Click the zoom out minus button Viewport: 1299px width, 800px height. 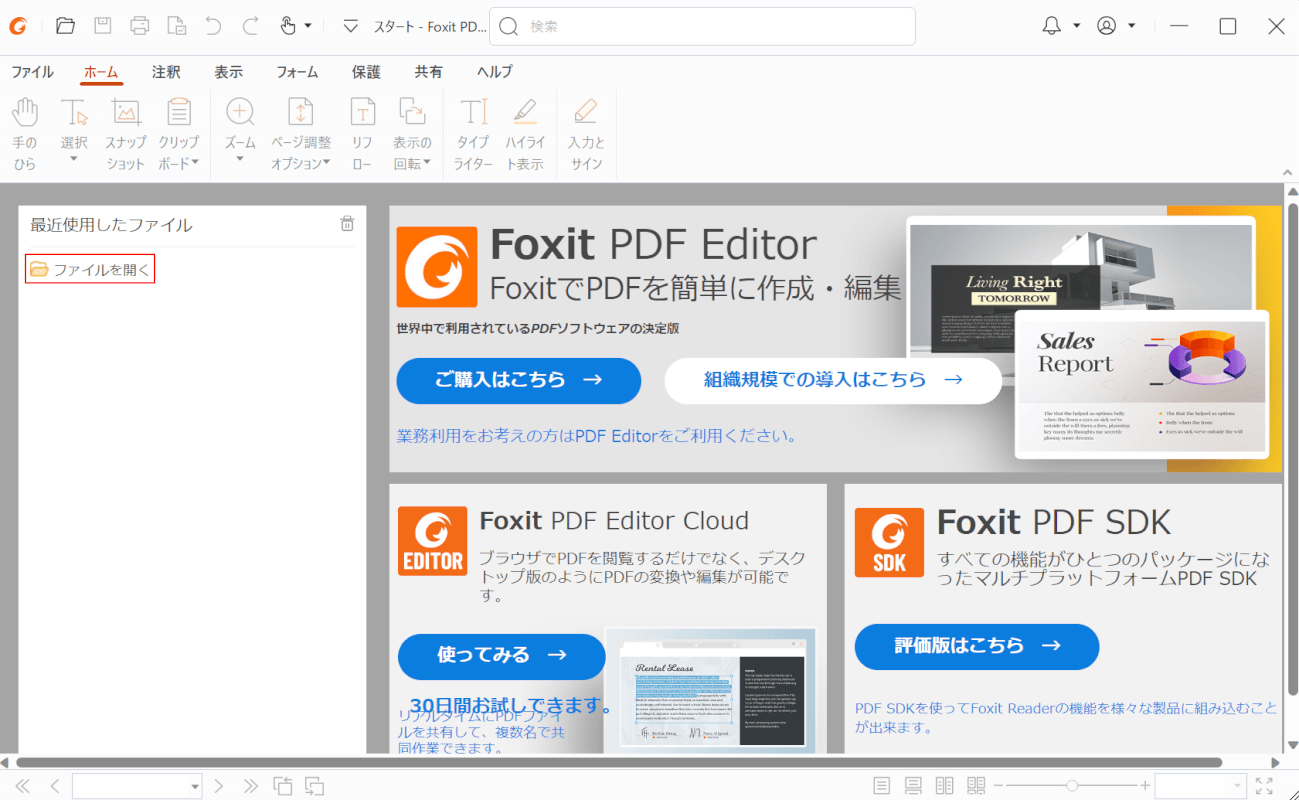pos(998,786)
